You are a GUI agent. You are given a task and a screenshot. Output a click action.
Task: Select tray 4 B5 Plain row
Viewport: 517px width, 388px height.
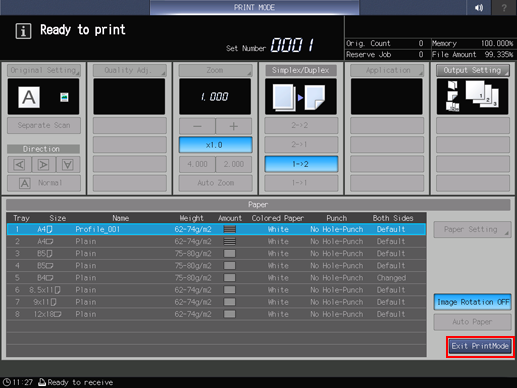216,266
